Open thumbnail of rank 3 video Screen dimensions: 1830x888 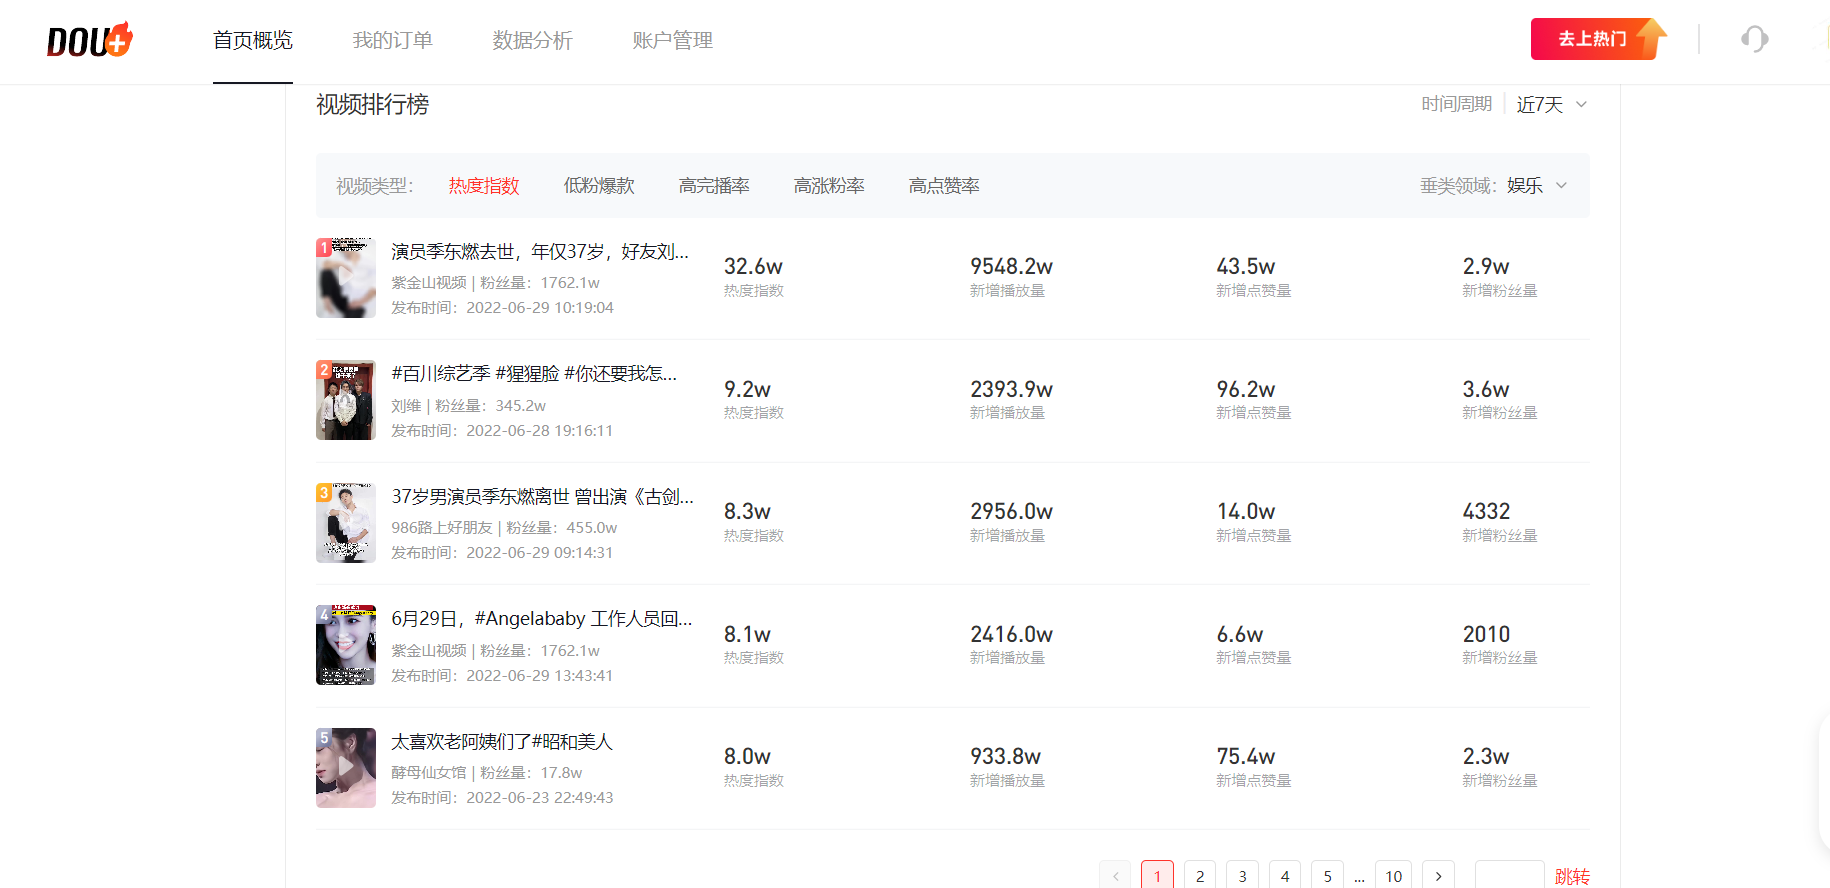point(346,523)
